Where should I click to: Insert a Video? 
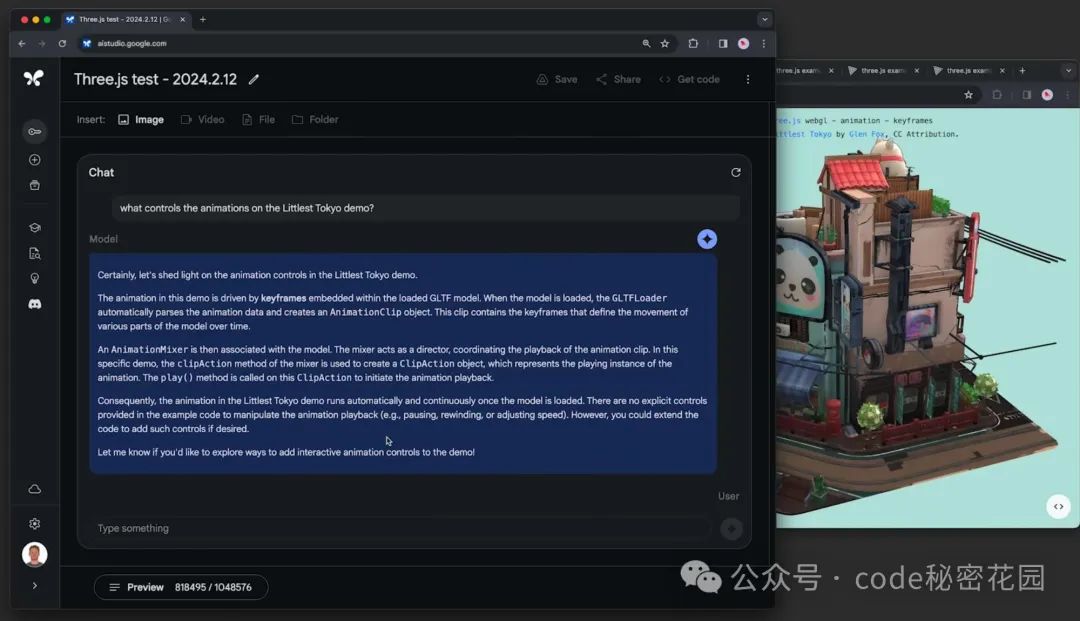coord(202,120)
